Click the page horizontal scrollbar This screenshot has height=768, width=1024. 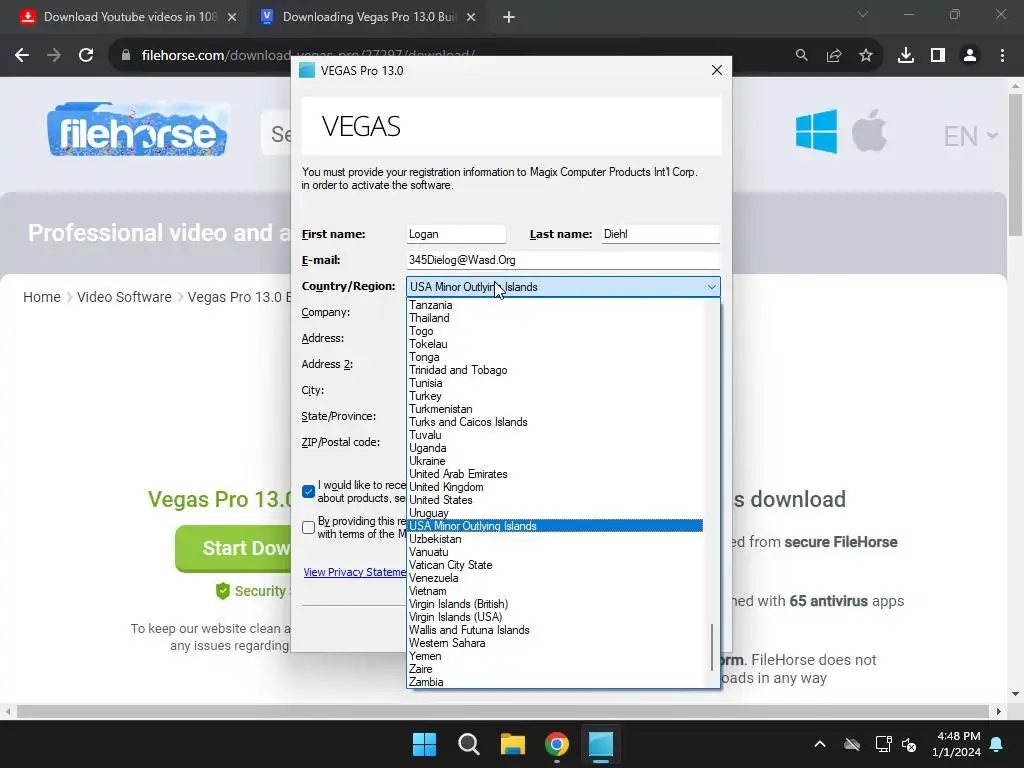[x=503, y=711]
